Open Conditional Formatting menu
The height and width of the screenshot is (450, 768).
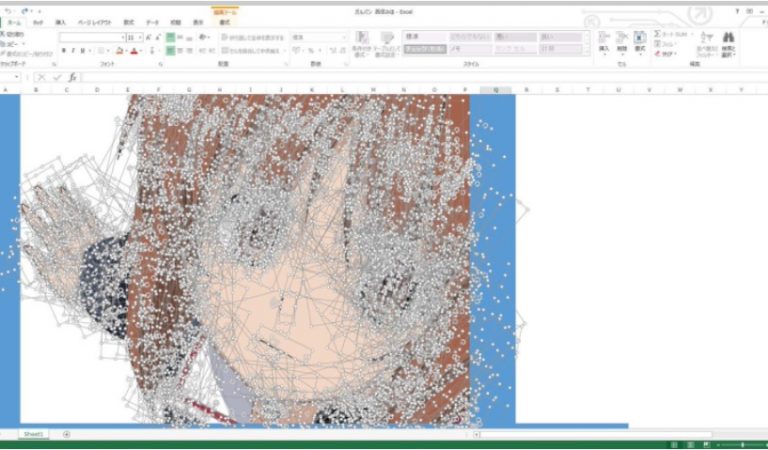(362, 44)
